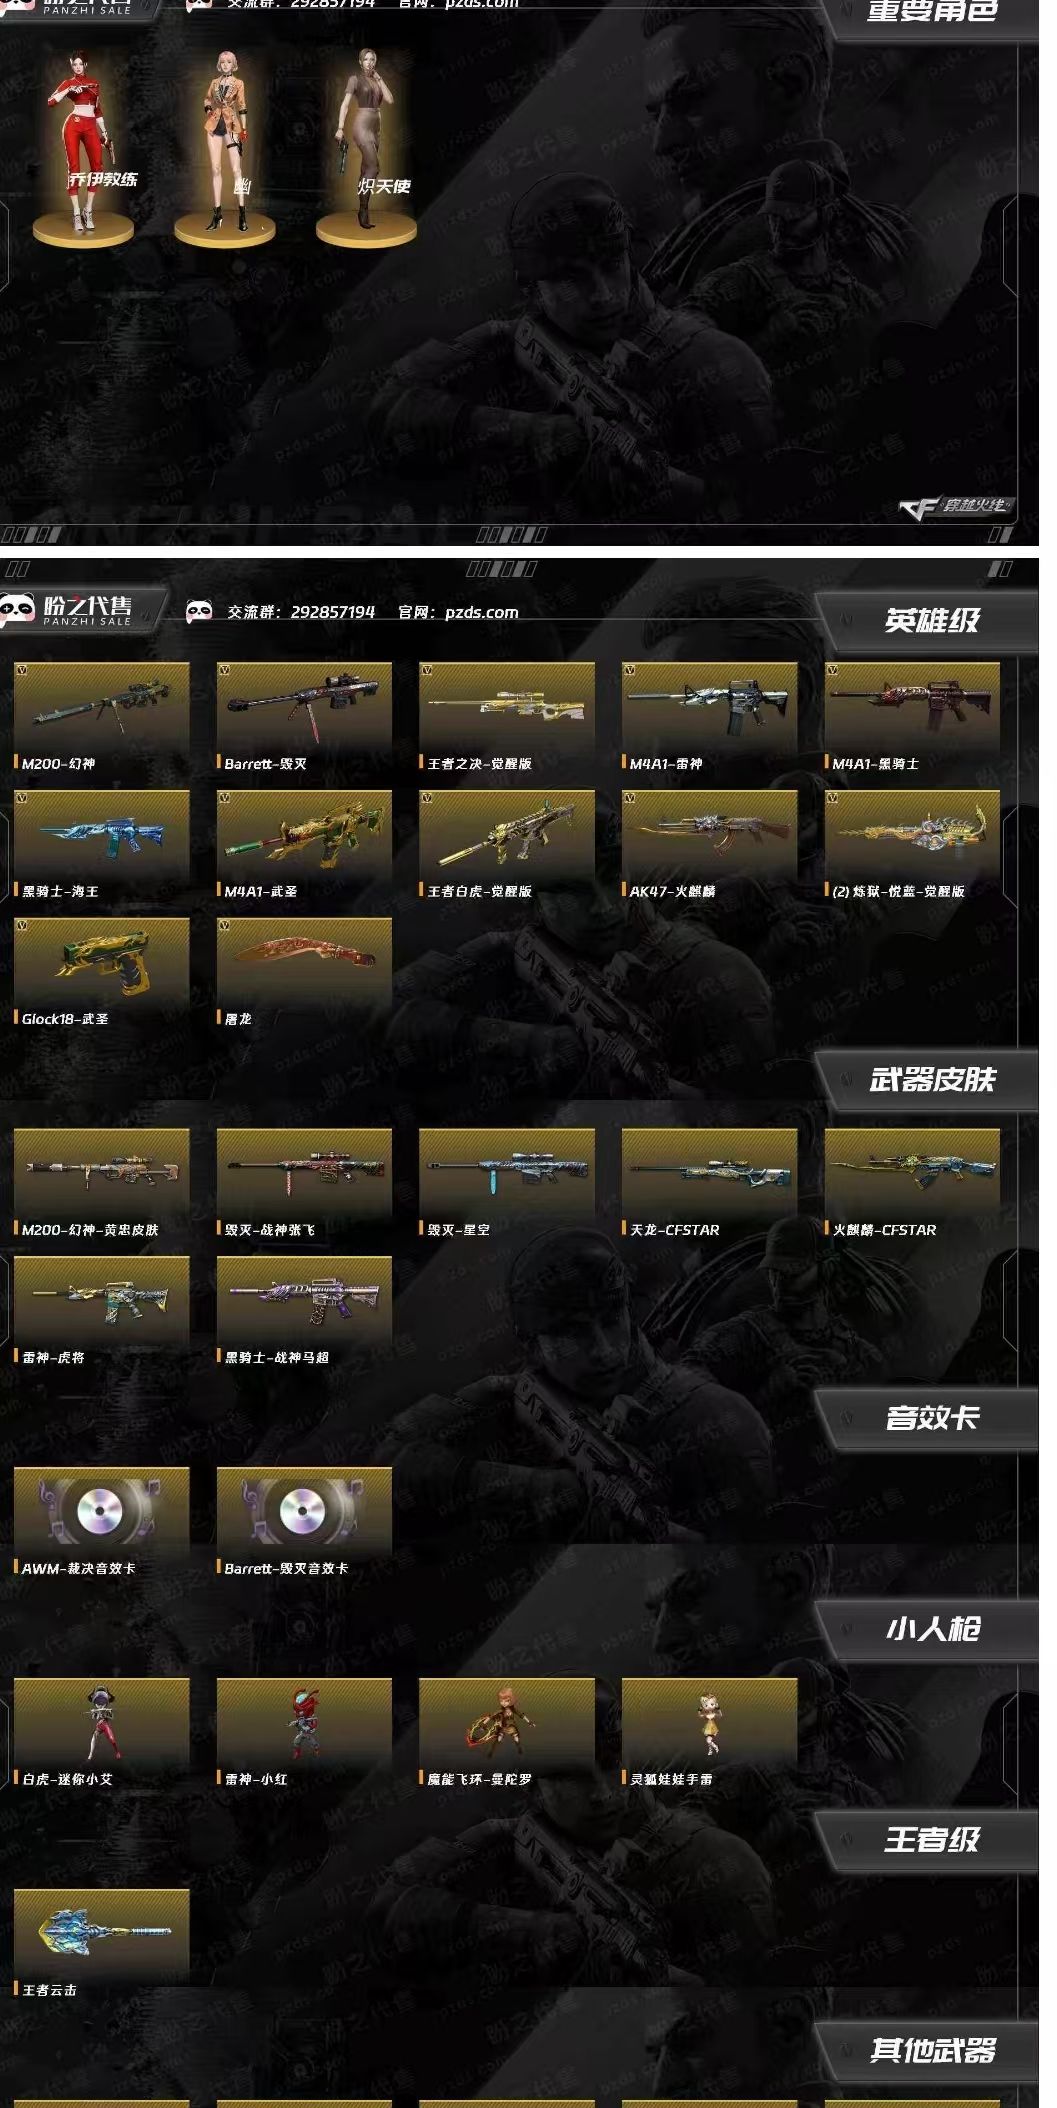Select the Barrett-毁灭音效卡 disc icon

304,1512
